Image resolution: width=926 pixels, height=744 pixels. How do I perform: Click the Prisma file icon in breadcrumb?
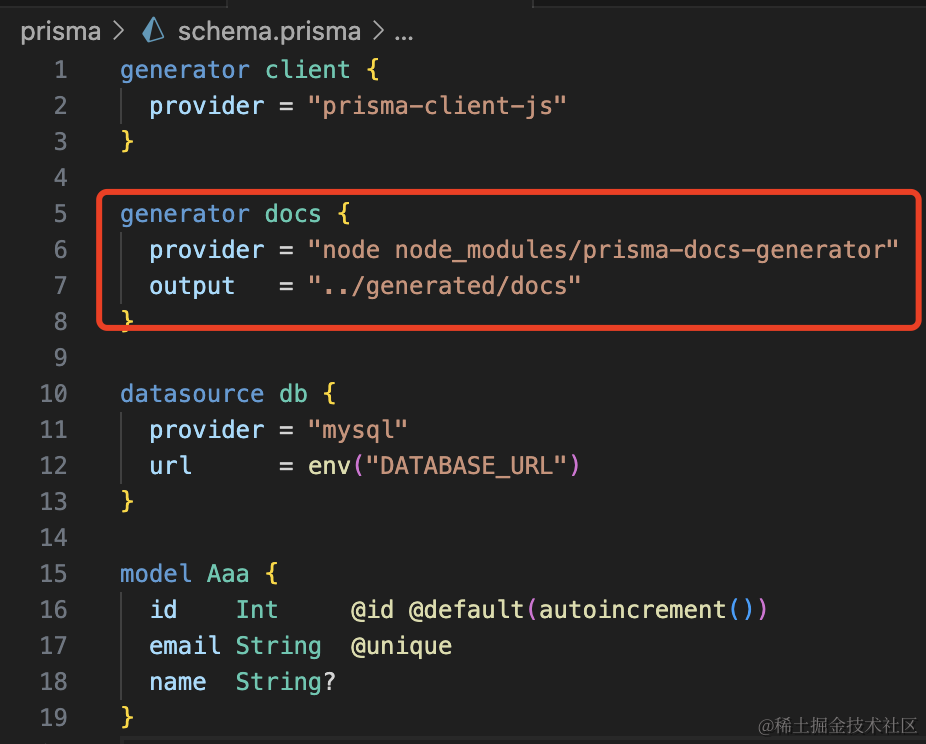153,31
